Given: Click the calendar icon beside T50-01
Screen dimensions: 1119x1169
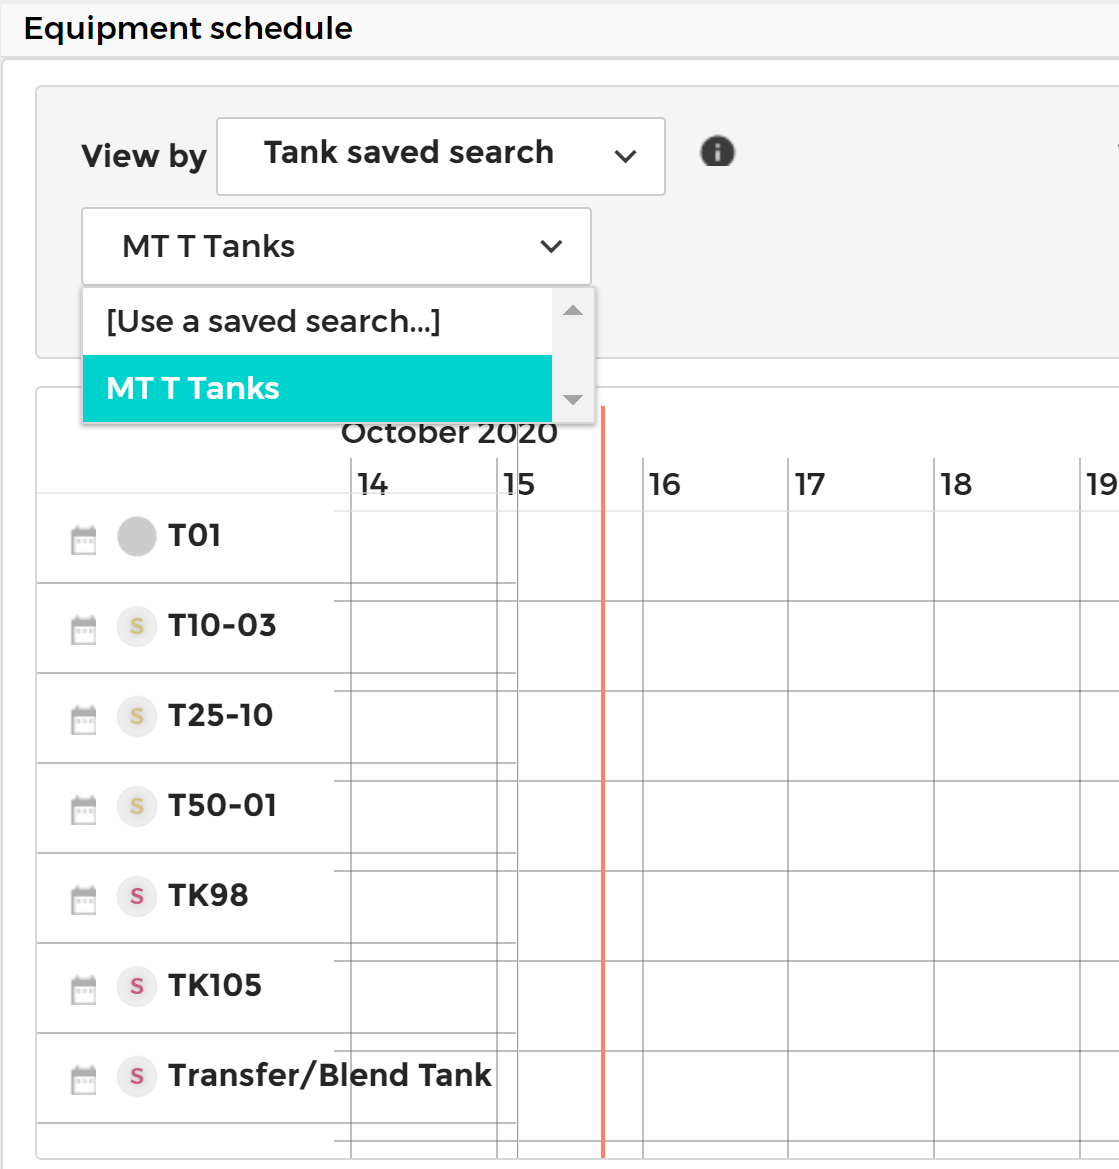Looking at the screenshot, I should 83,807.
